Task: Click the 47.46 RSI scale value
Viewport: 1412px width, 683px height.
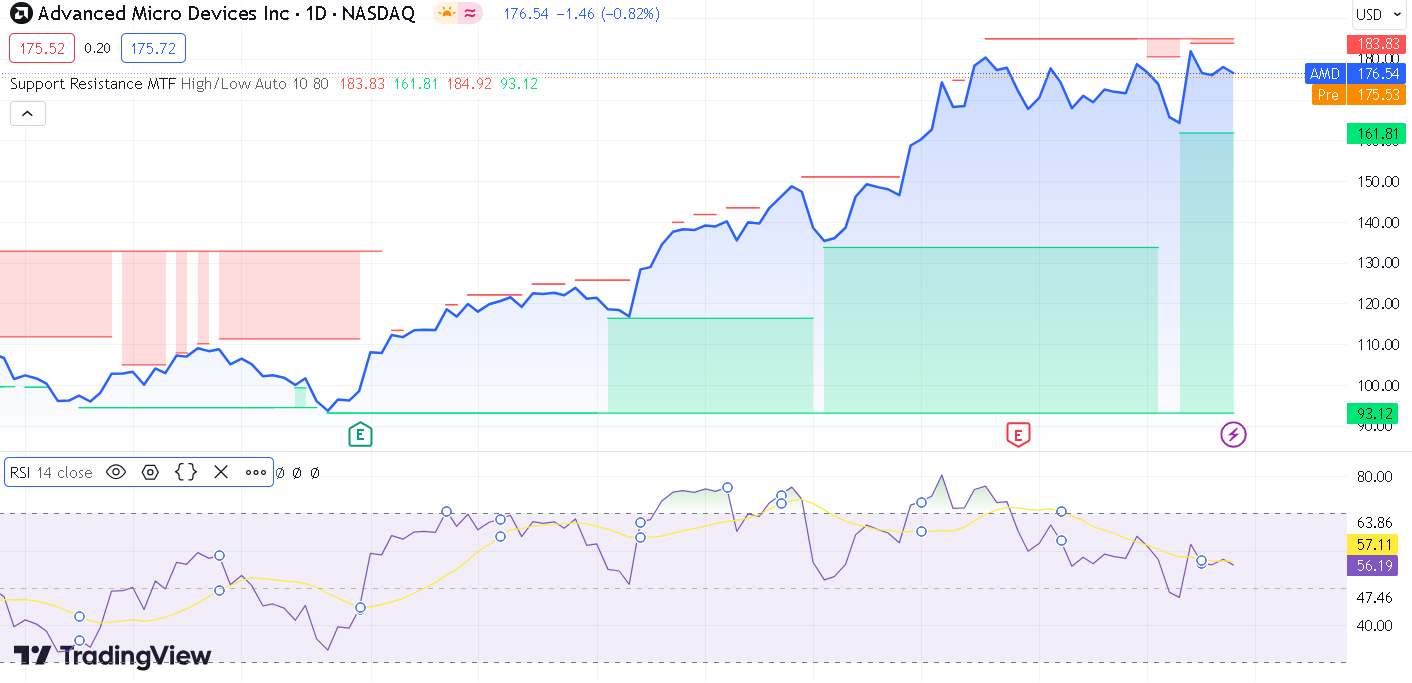Action: click(x=1374, y=598)
